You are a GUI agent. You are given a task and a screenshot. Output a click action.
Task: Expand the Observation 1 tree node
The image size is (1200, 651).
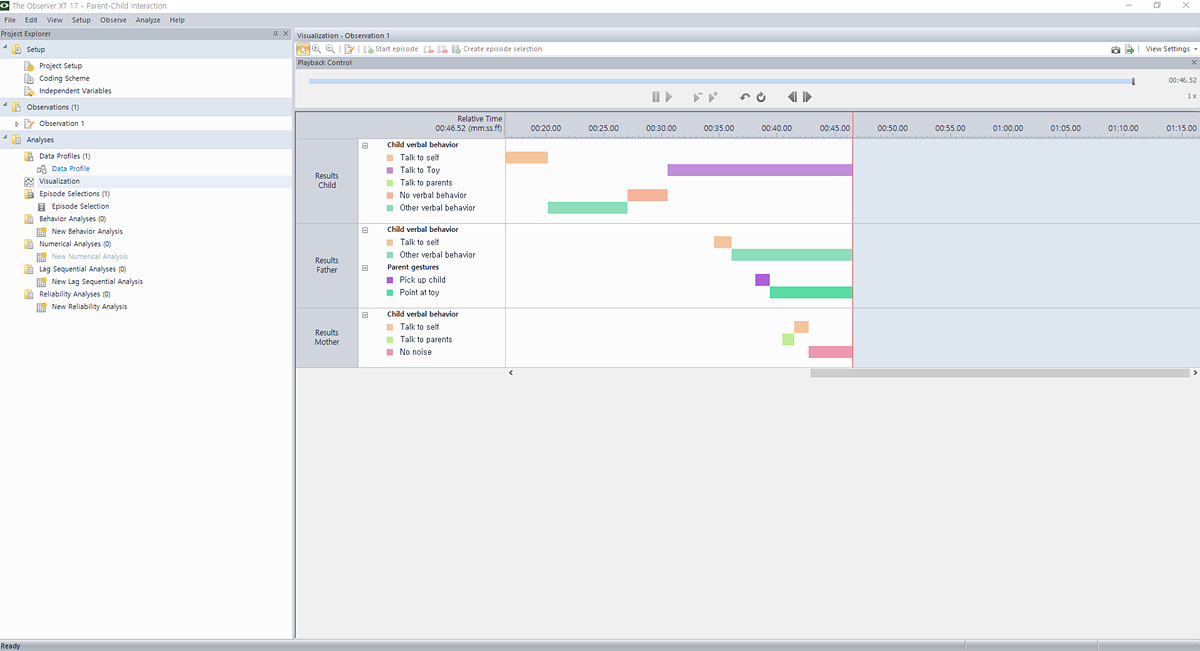17,124
